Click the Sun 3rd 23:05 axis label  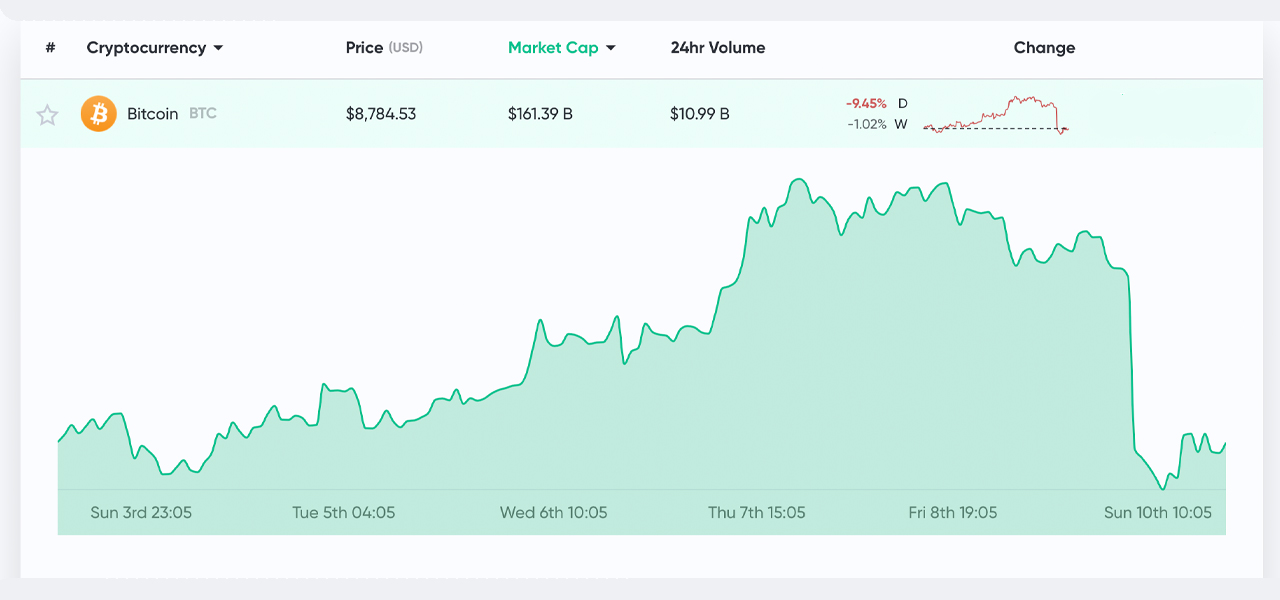click(141, 512)
